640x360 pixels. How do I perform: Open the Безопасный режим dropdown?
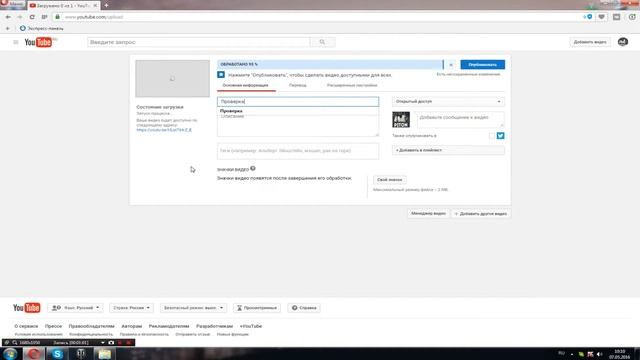[x=193, y=307]
